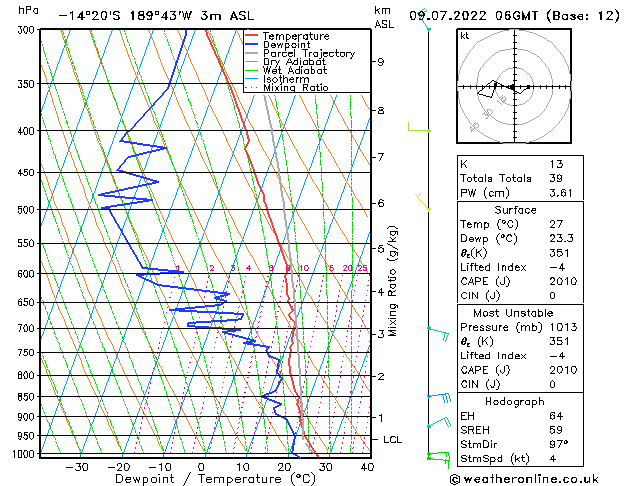Click the gray Parcel Trajectory legend line
The height and width of the screenshot is (486, 629).
tap(251, 53)
